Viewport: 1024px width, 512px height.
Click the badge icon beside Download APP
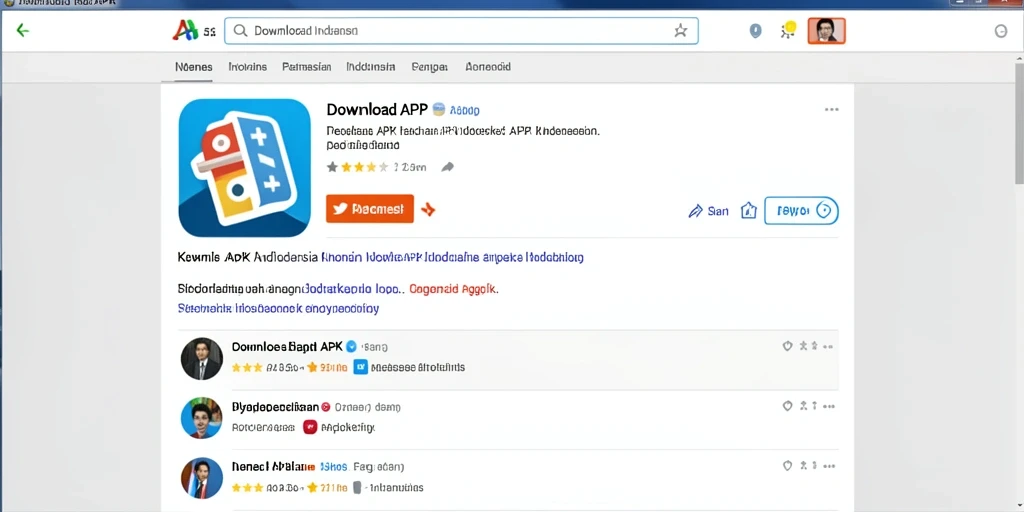[439, 109]
